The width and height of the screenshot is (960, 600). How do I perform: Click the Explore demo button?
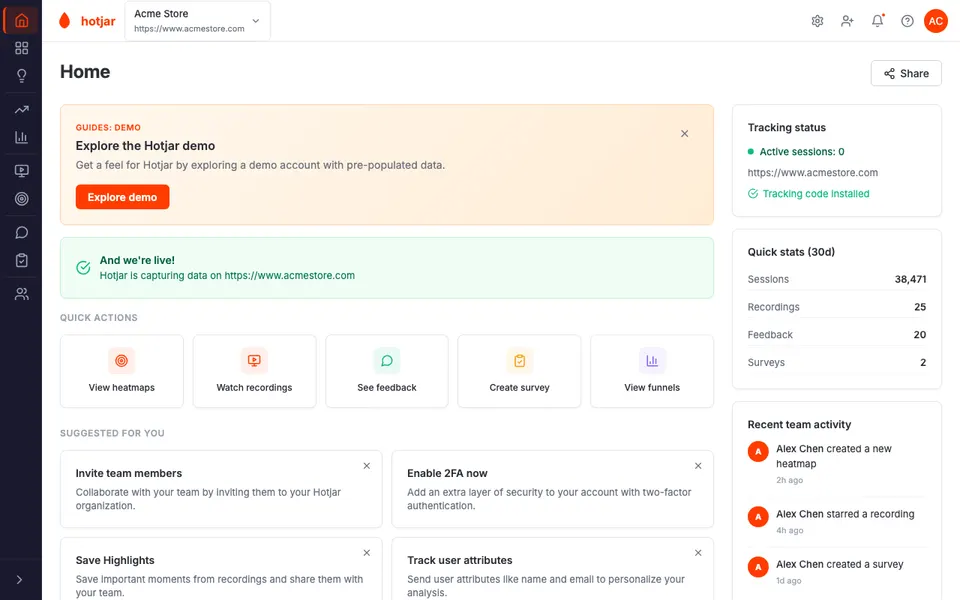coord(122,197)
